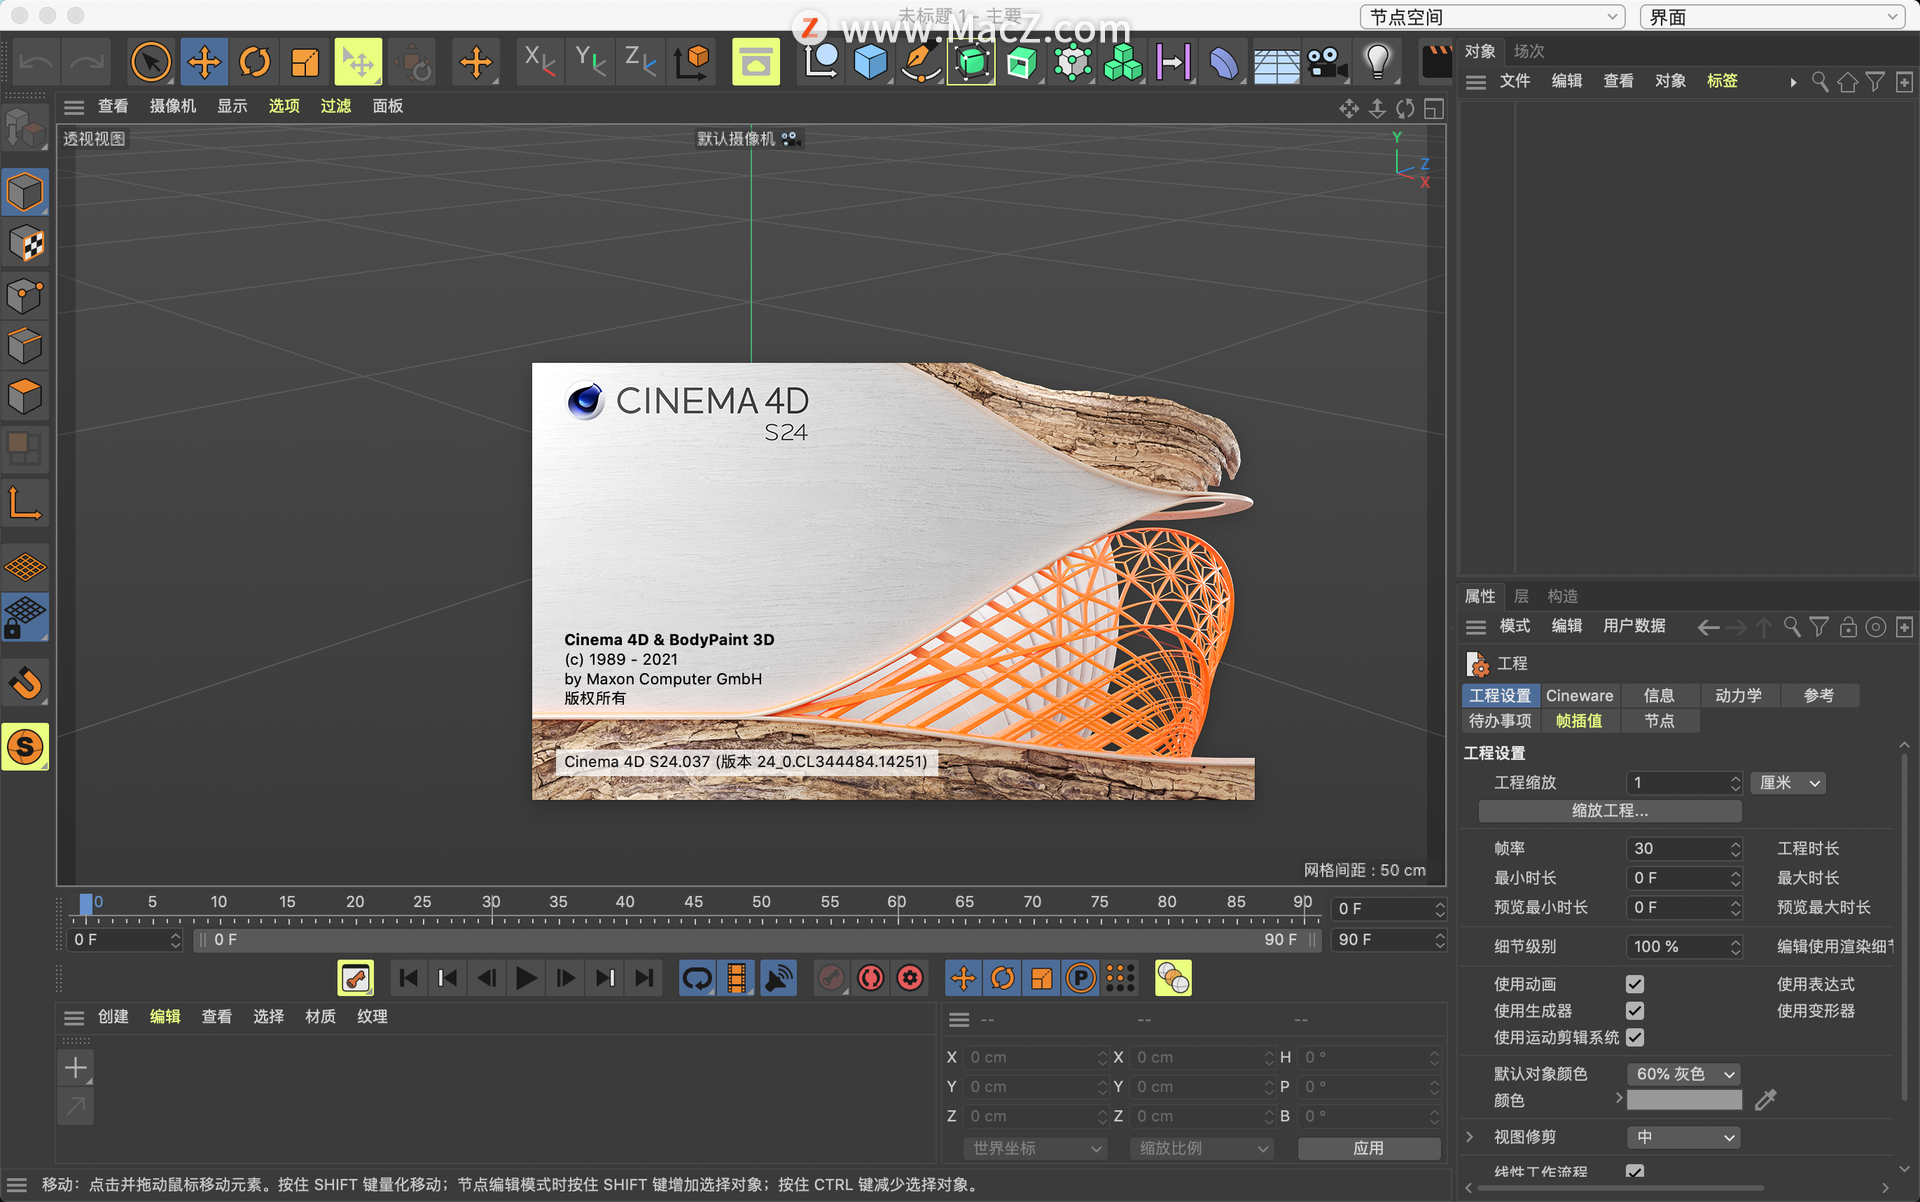Screen dimensions: 1920x1202
Task: Toggle 使用运动剪辑系统 checkbox
Action: pyautogui.click(x=1635, y=1037)
